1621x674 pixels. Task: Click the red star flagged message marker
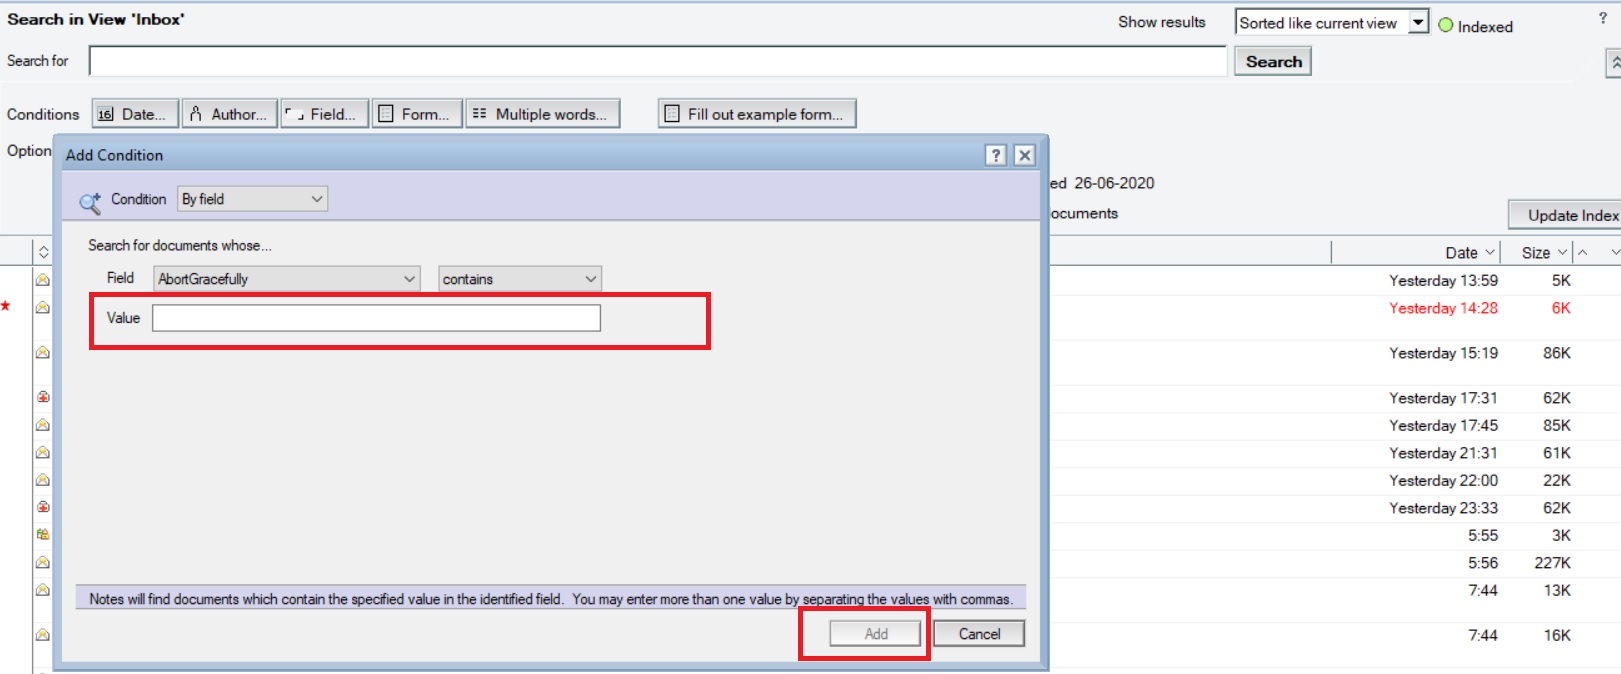[6, 306]
